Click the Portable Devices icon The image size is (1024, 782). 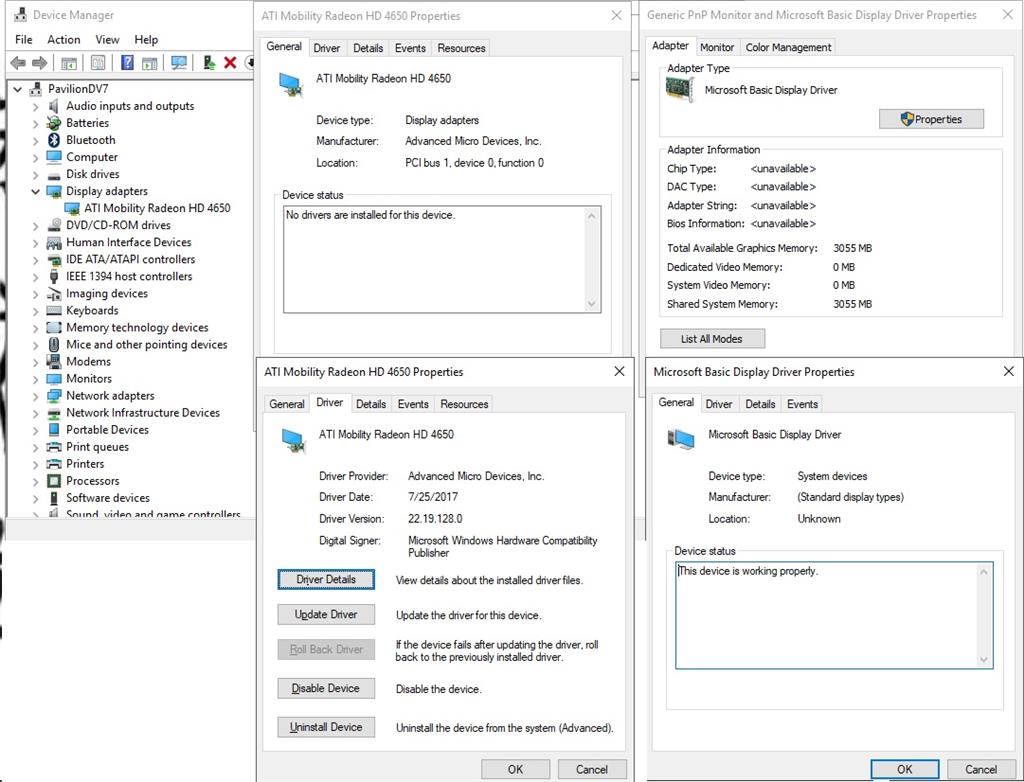tap(54, 430)
